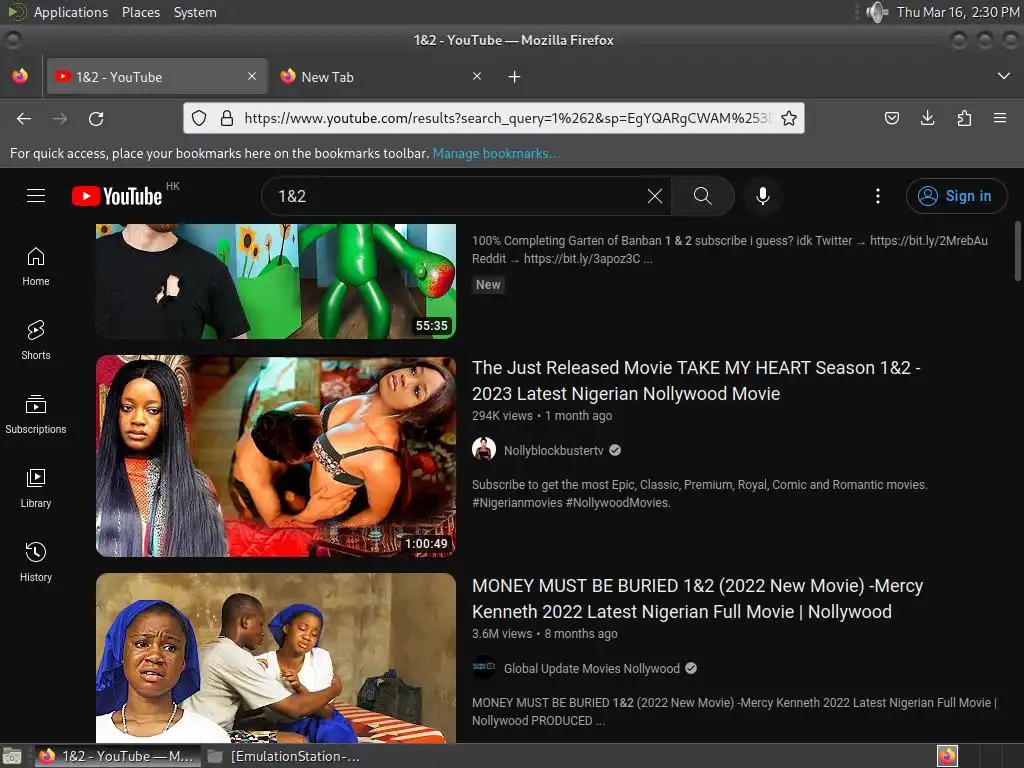Viewport: 1024px width, 768px height.
Task: Click Manage bookmarks link
Action: pyautogui.click(x=496, y=153)
